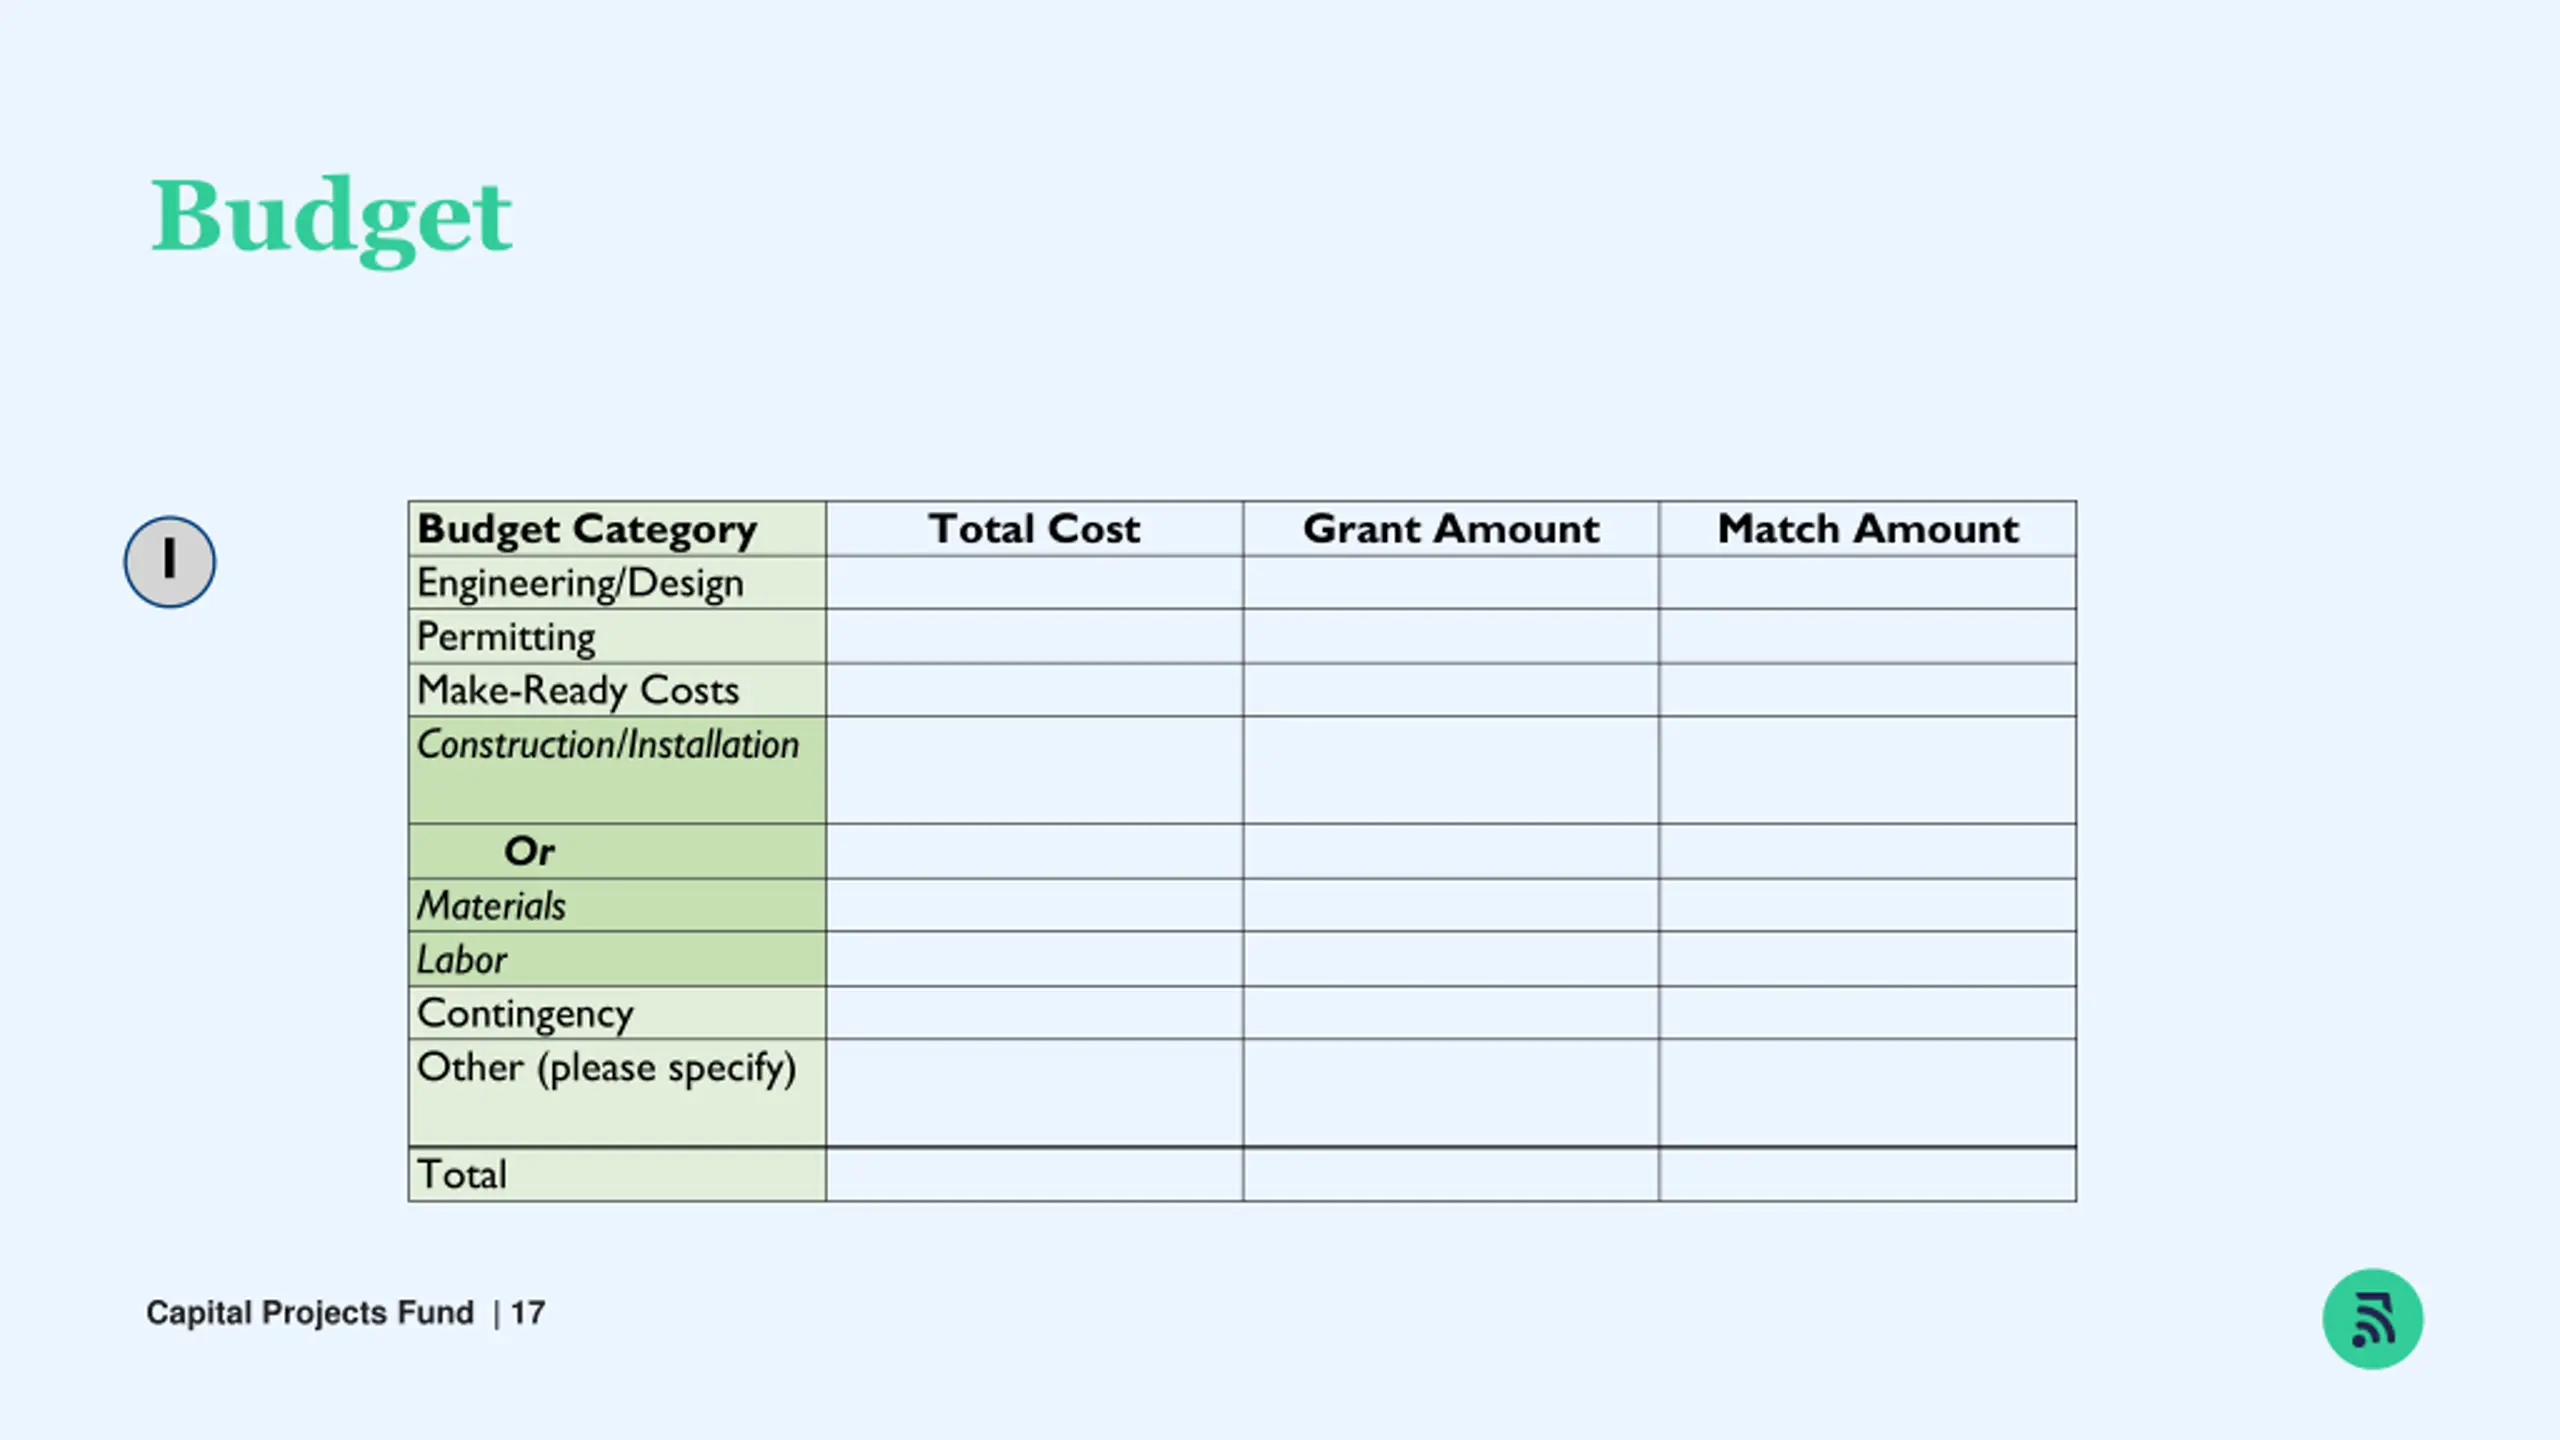Click Total Cost cell for Engineering/Design
The width and height of the screenshot is (2560, 1440).
coord(1034,583)
